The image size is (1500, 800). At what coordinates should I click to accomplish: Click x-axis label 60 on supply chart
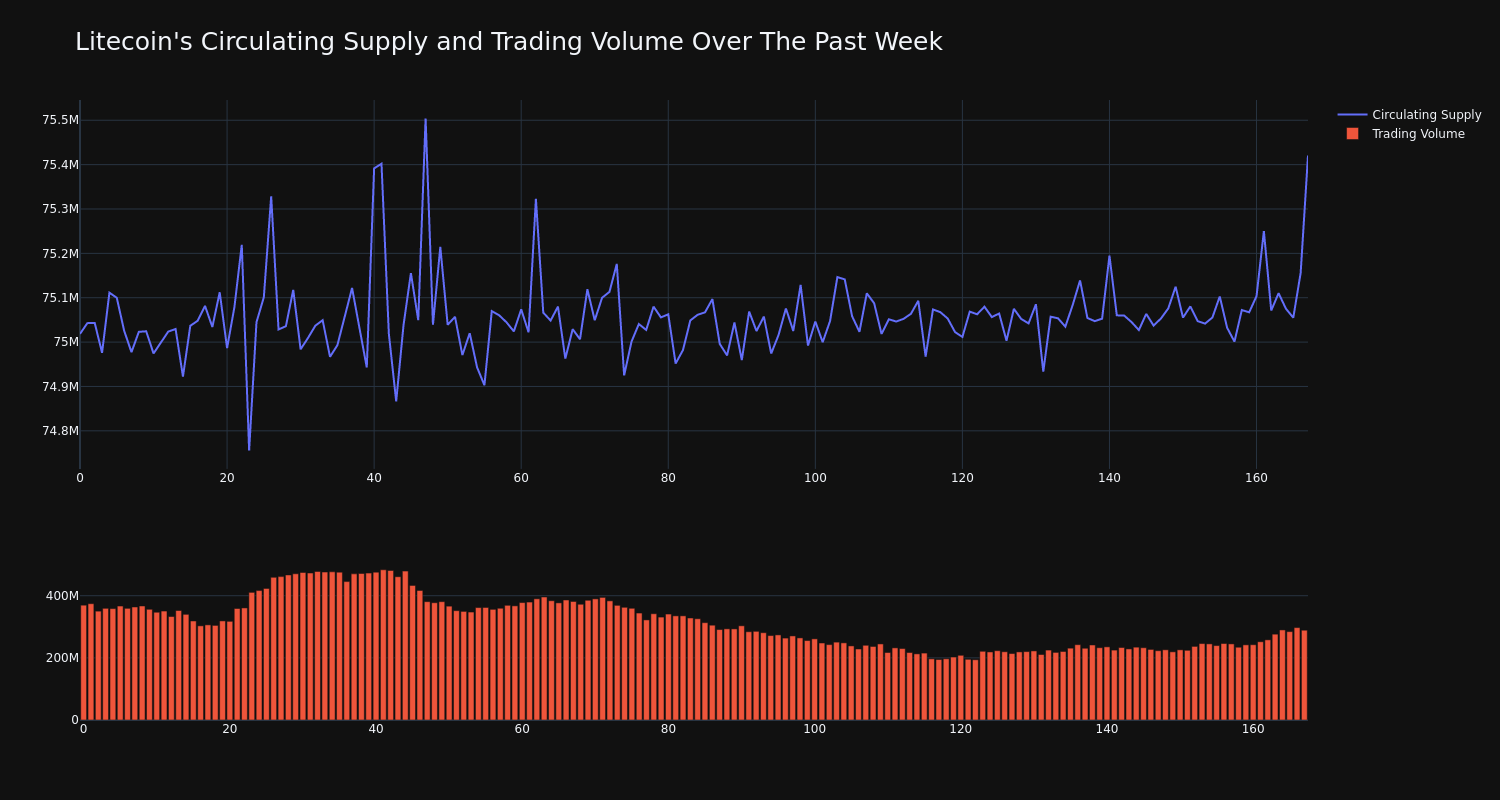tap(521, 478)
